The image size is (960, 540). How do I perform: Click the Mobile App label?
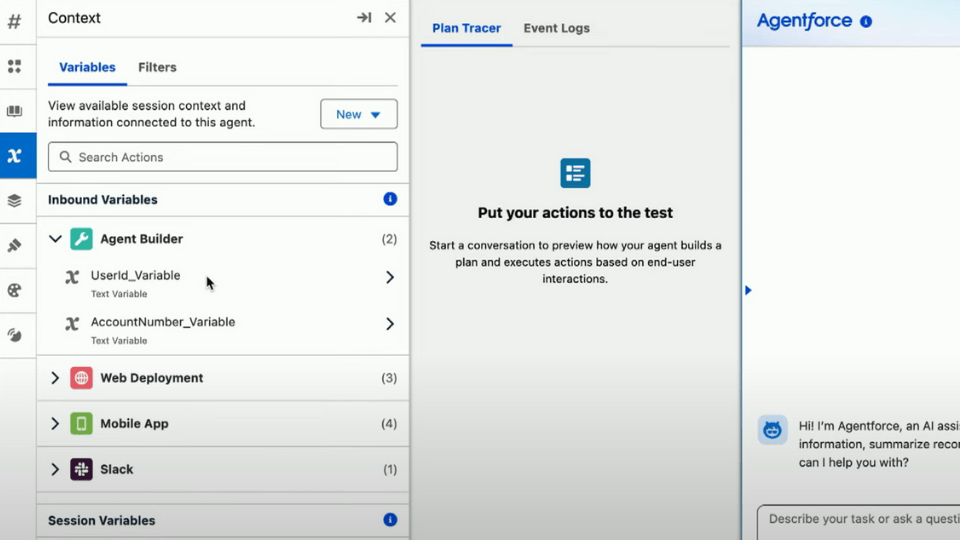point(134,424)
